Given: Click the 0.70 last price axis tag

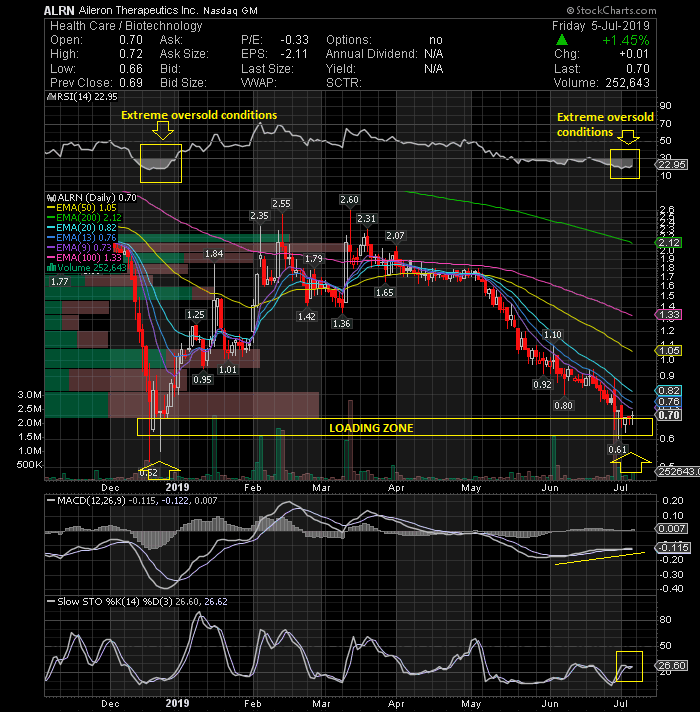Looking at the screenshot, I should coord(669,415).
